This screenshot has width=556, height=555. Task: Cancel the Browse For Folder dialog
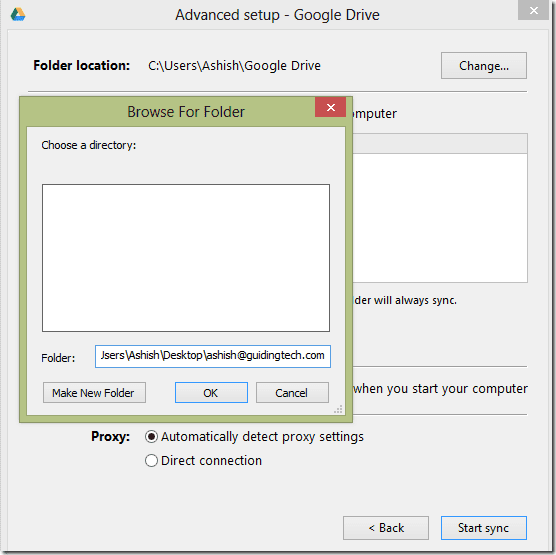(x=292, y=393)
